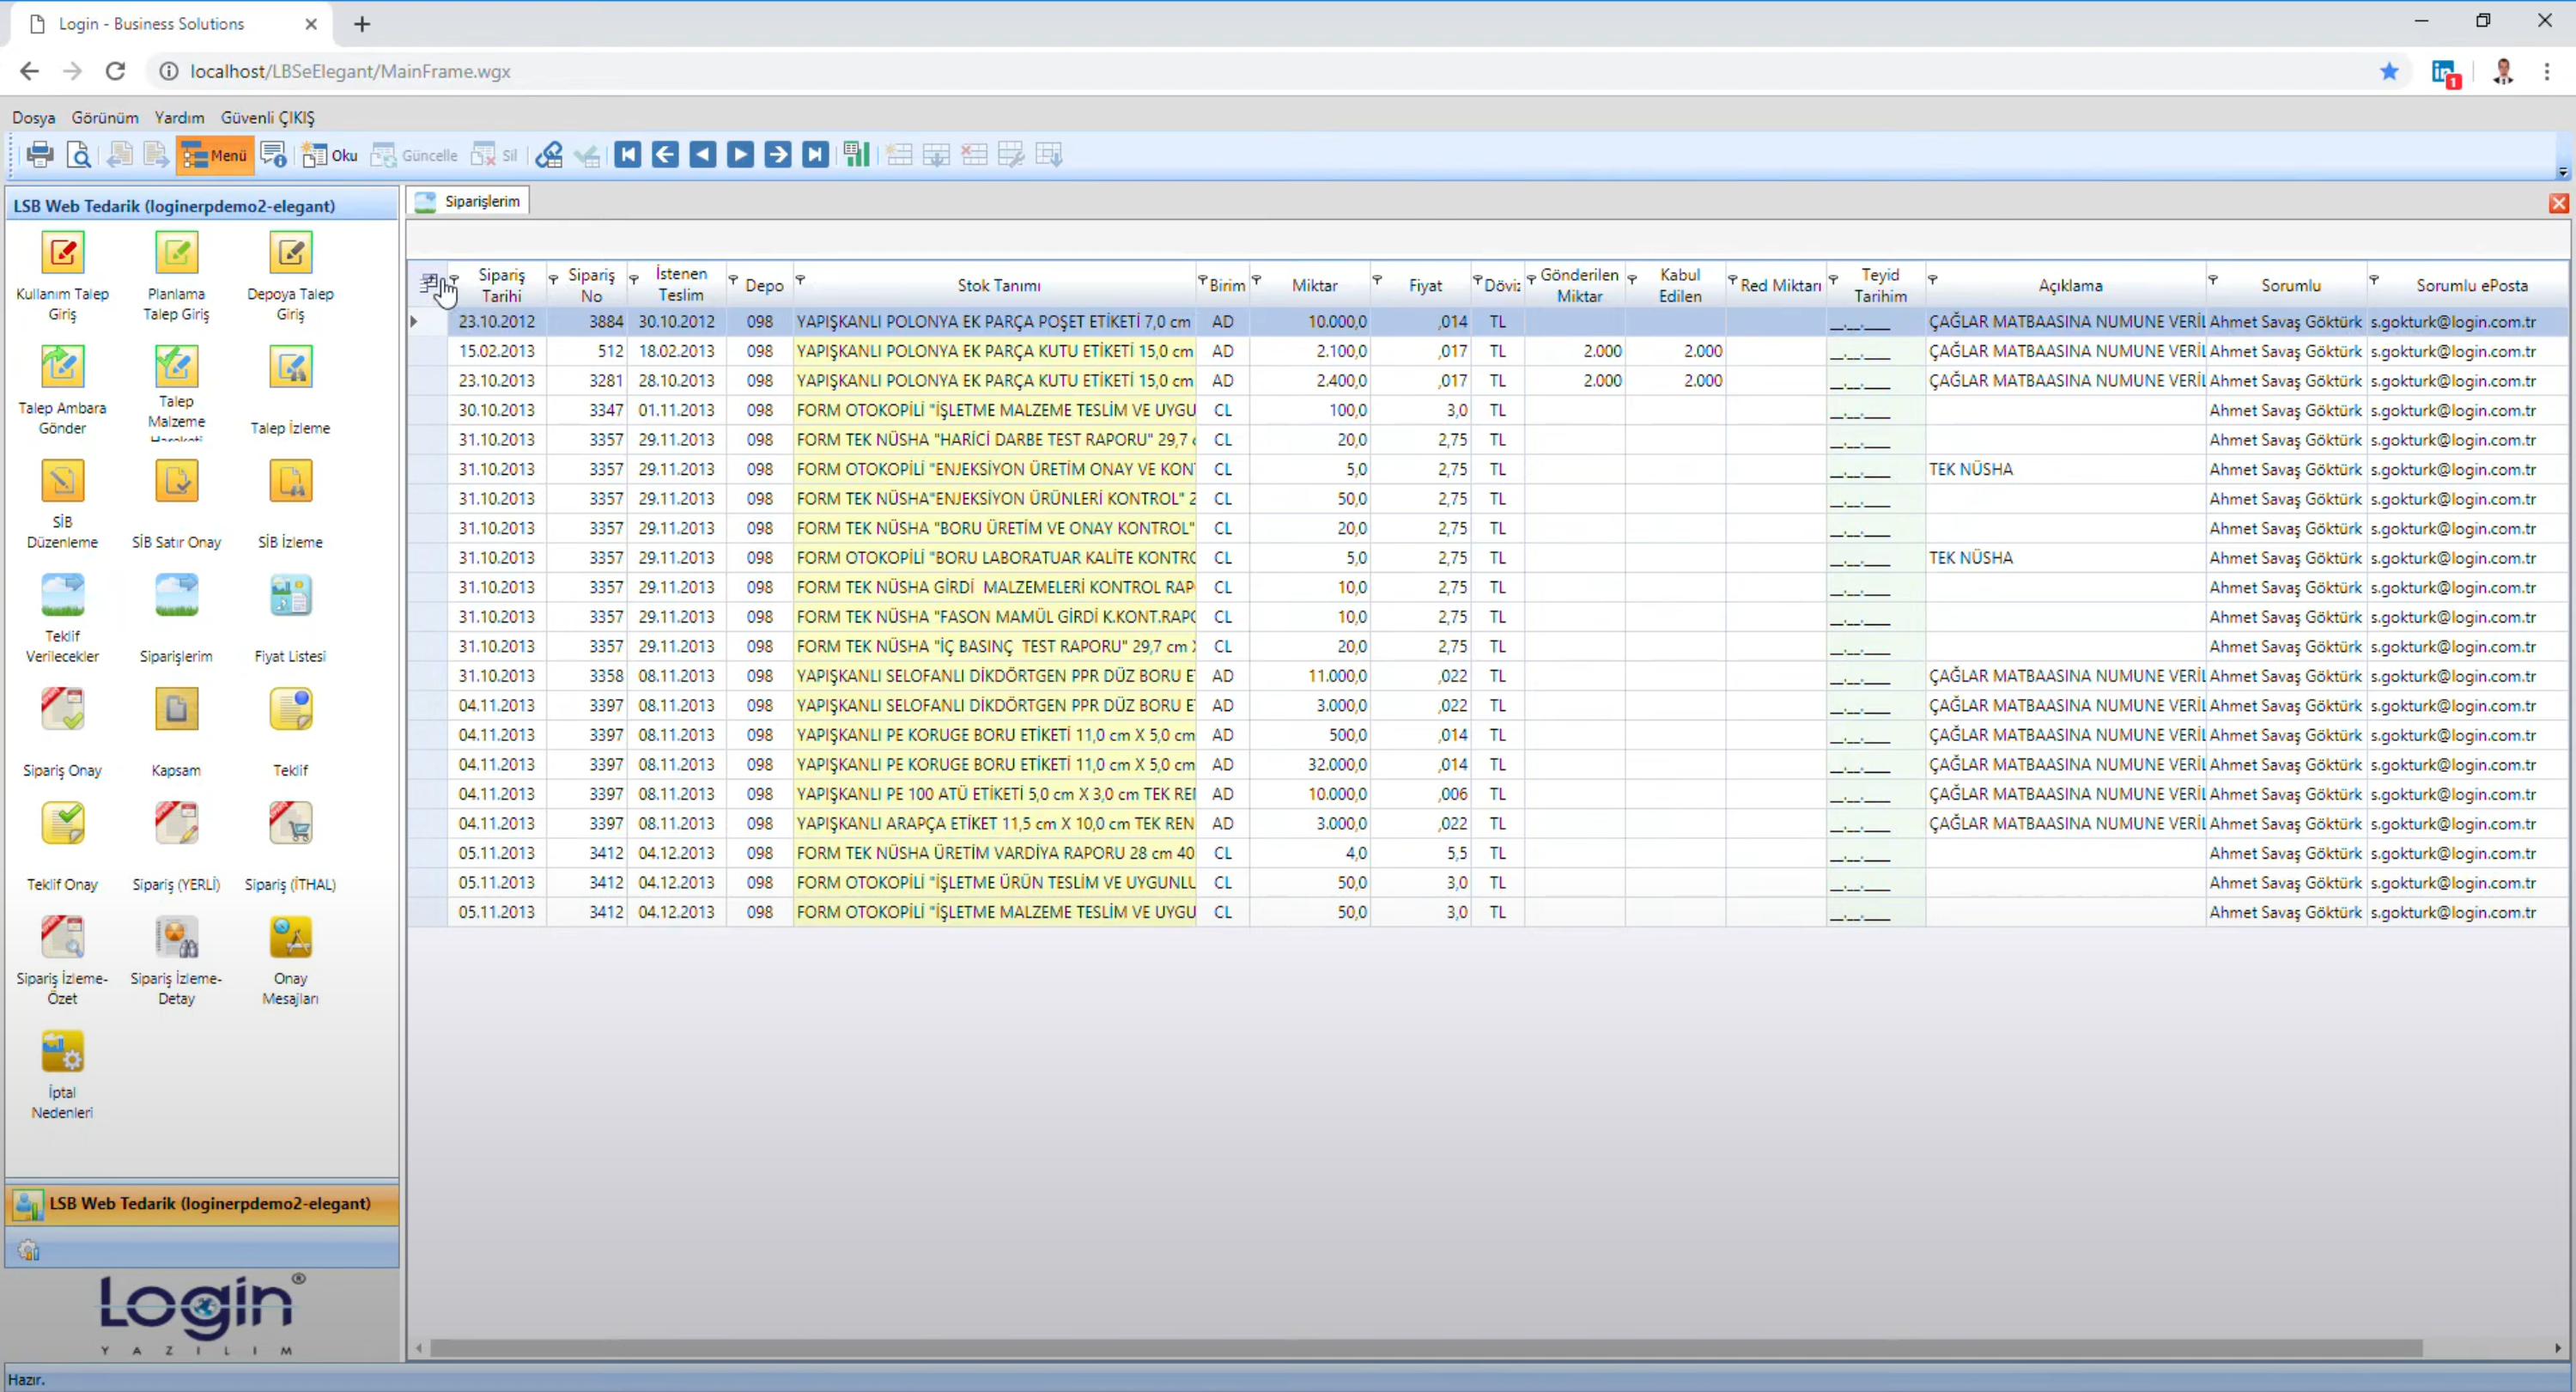
Task: Expand the toolbar overflow arrow at the right edge
Action: coord(2562,172)
